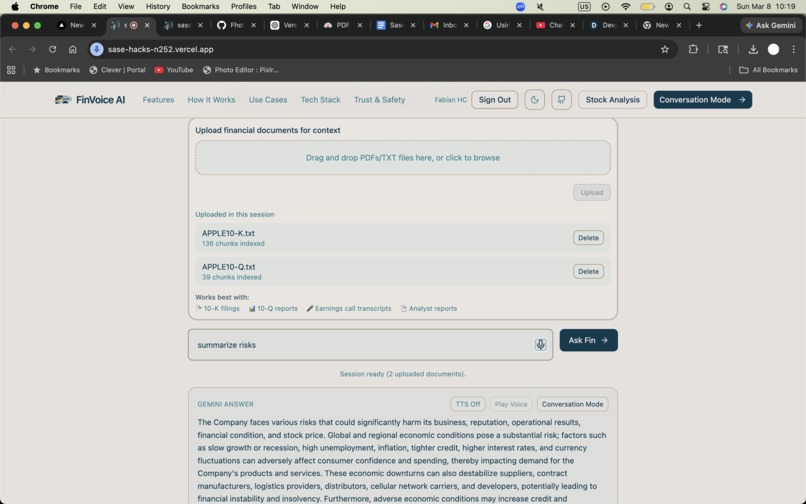Image resolution: width=806 pixels, height=504 pixels.
Task: Toggle dark mode with the moon icon
Action: 535,100
